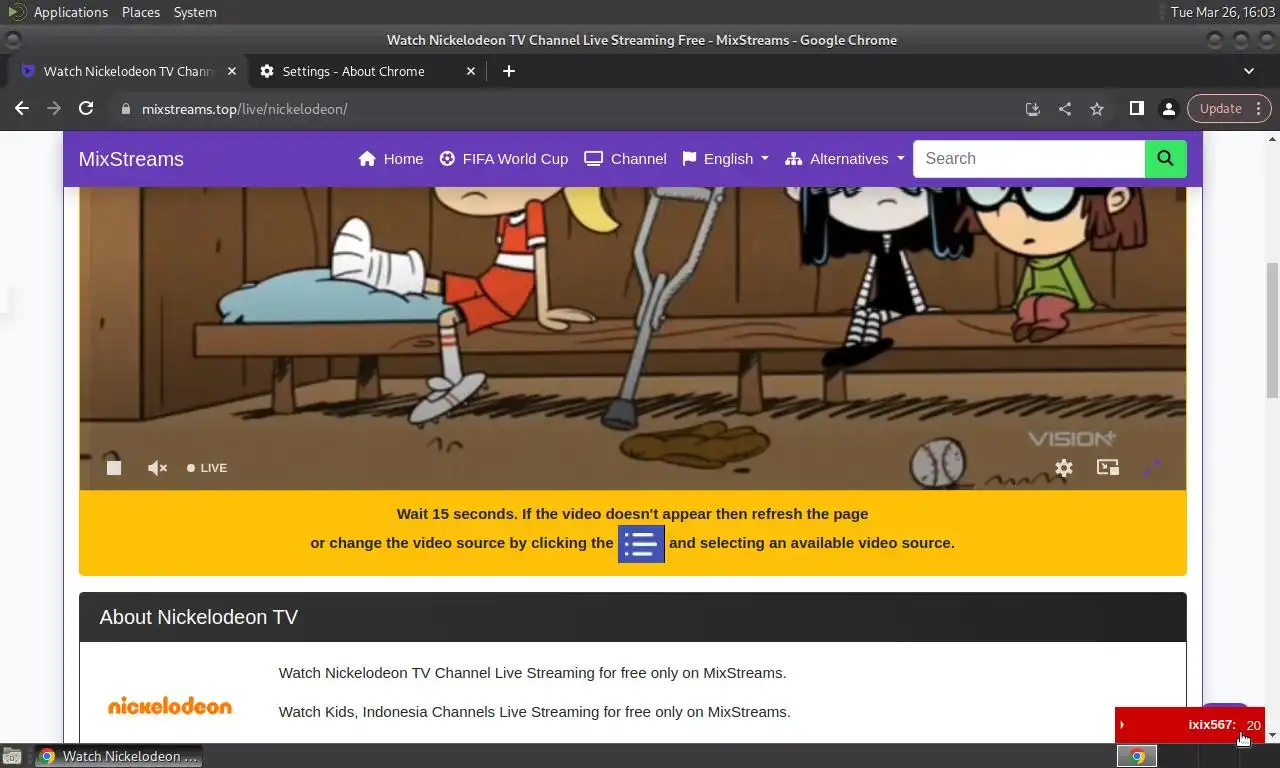The image size is (1280, 768).
Task: Click the green search button
Action: click(1165, 159)
